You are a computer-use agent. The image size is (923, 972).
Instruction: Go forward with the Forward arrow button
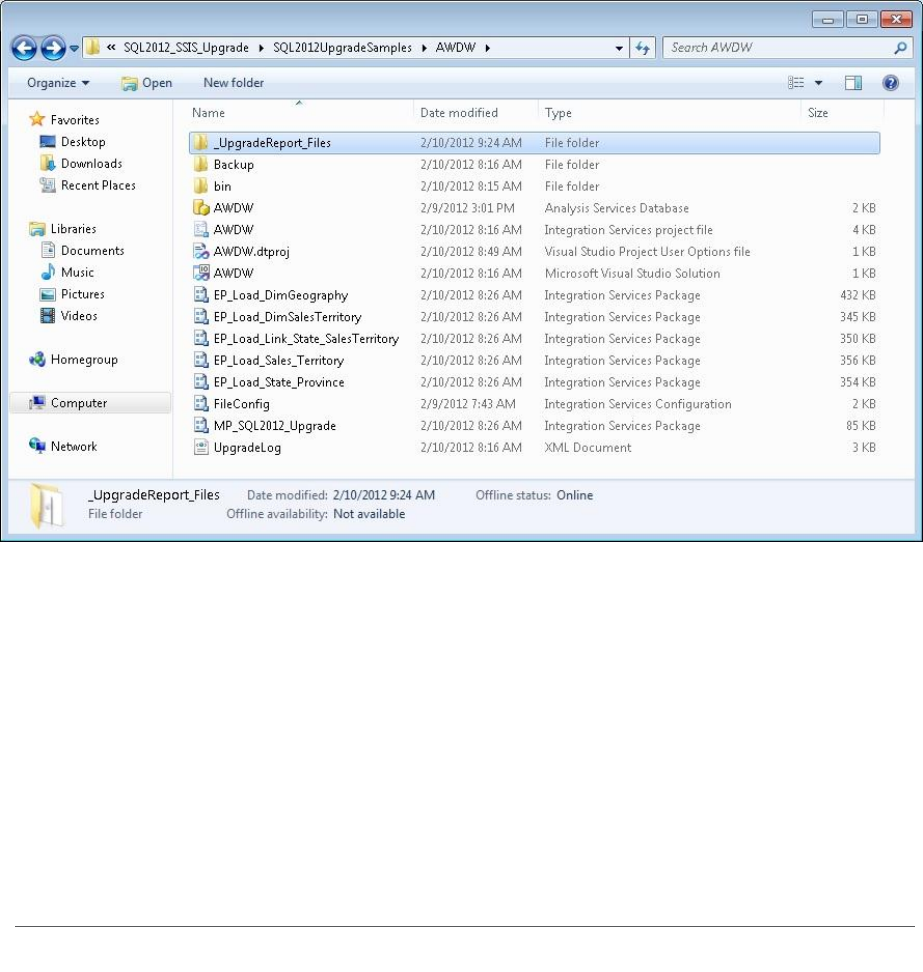pyautogui.click(x=53, y=48)
